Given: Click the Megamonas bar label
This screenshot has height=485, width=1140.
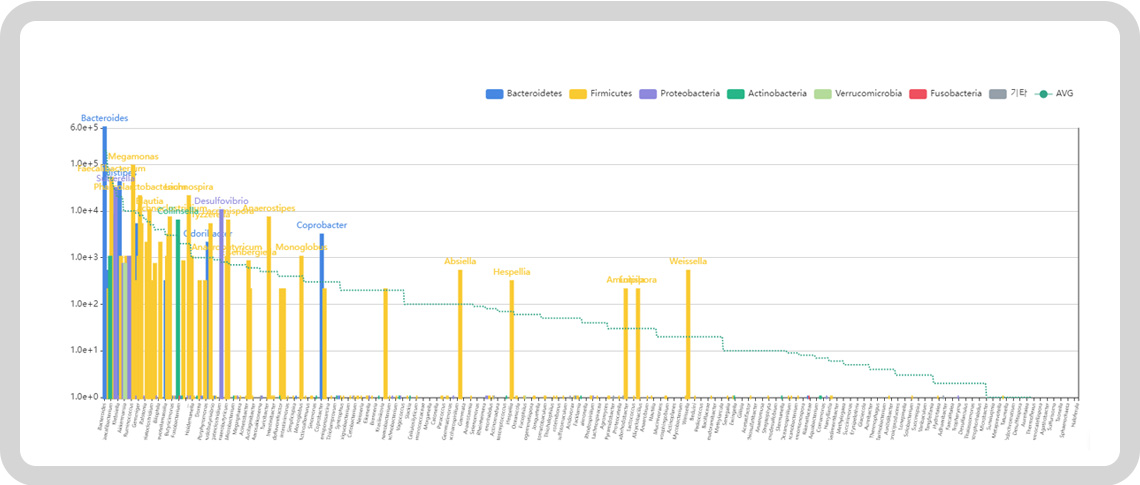Looking at the screenshot, I should (x=133, y=156).
